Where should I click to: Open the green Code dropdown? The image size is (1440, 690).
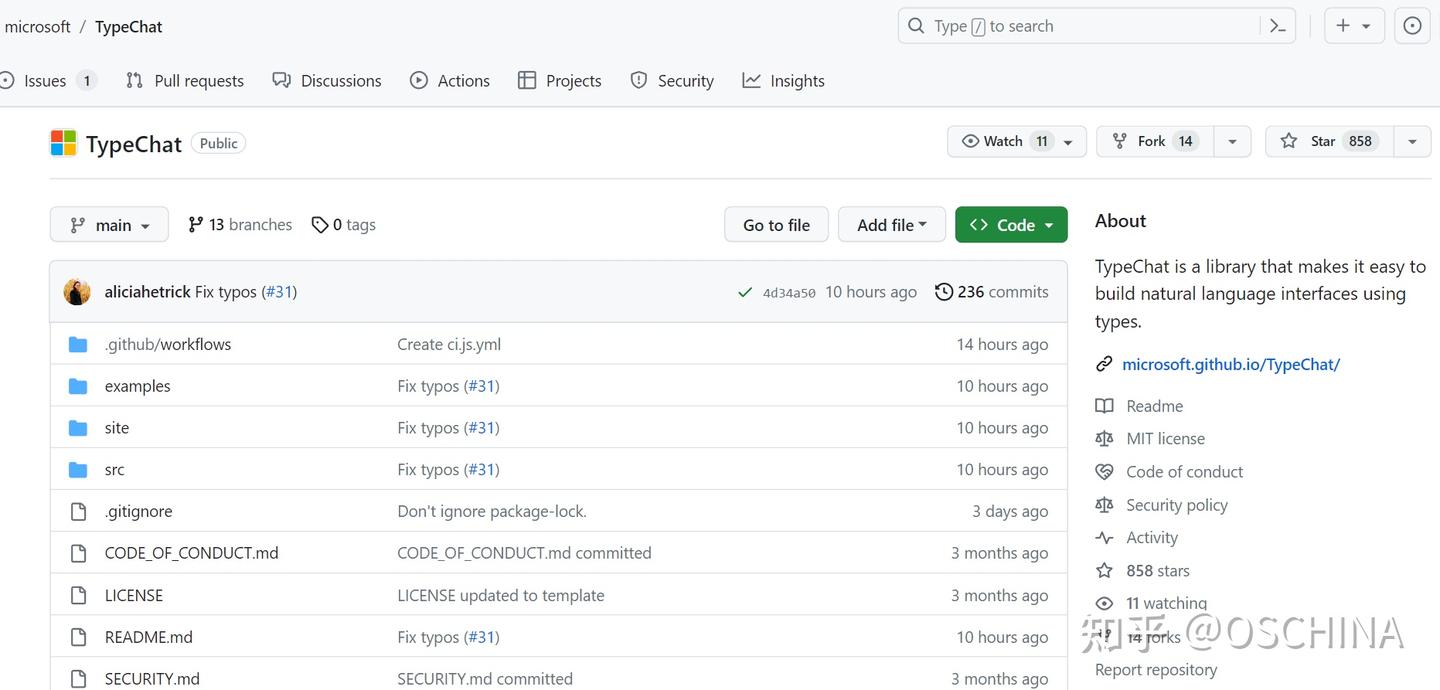pos(1011,225)
